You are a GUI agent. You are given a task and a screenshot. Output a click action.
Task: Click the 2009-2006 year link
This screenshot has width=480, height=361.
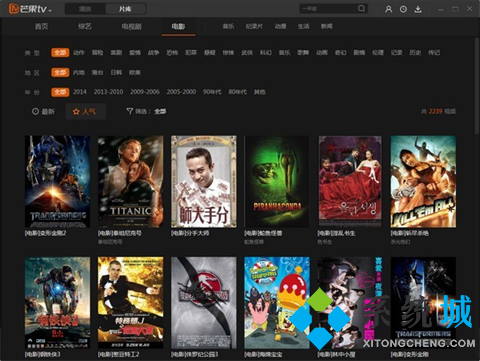tap(145, 92)
